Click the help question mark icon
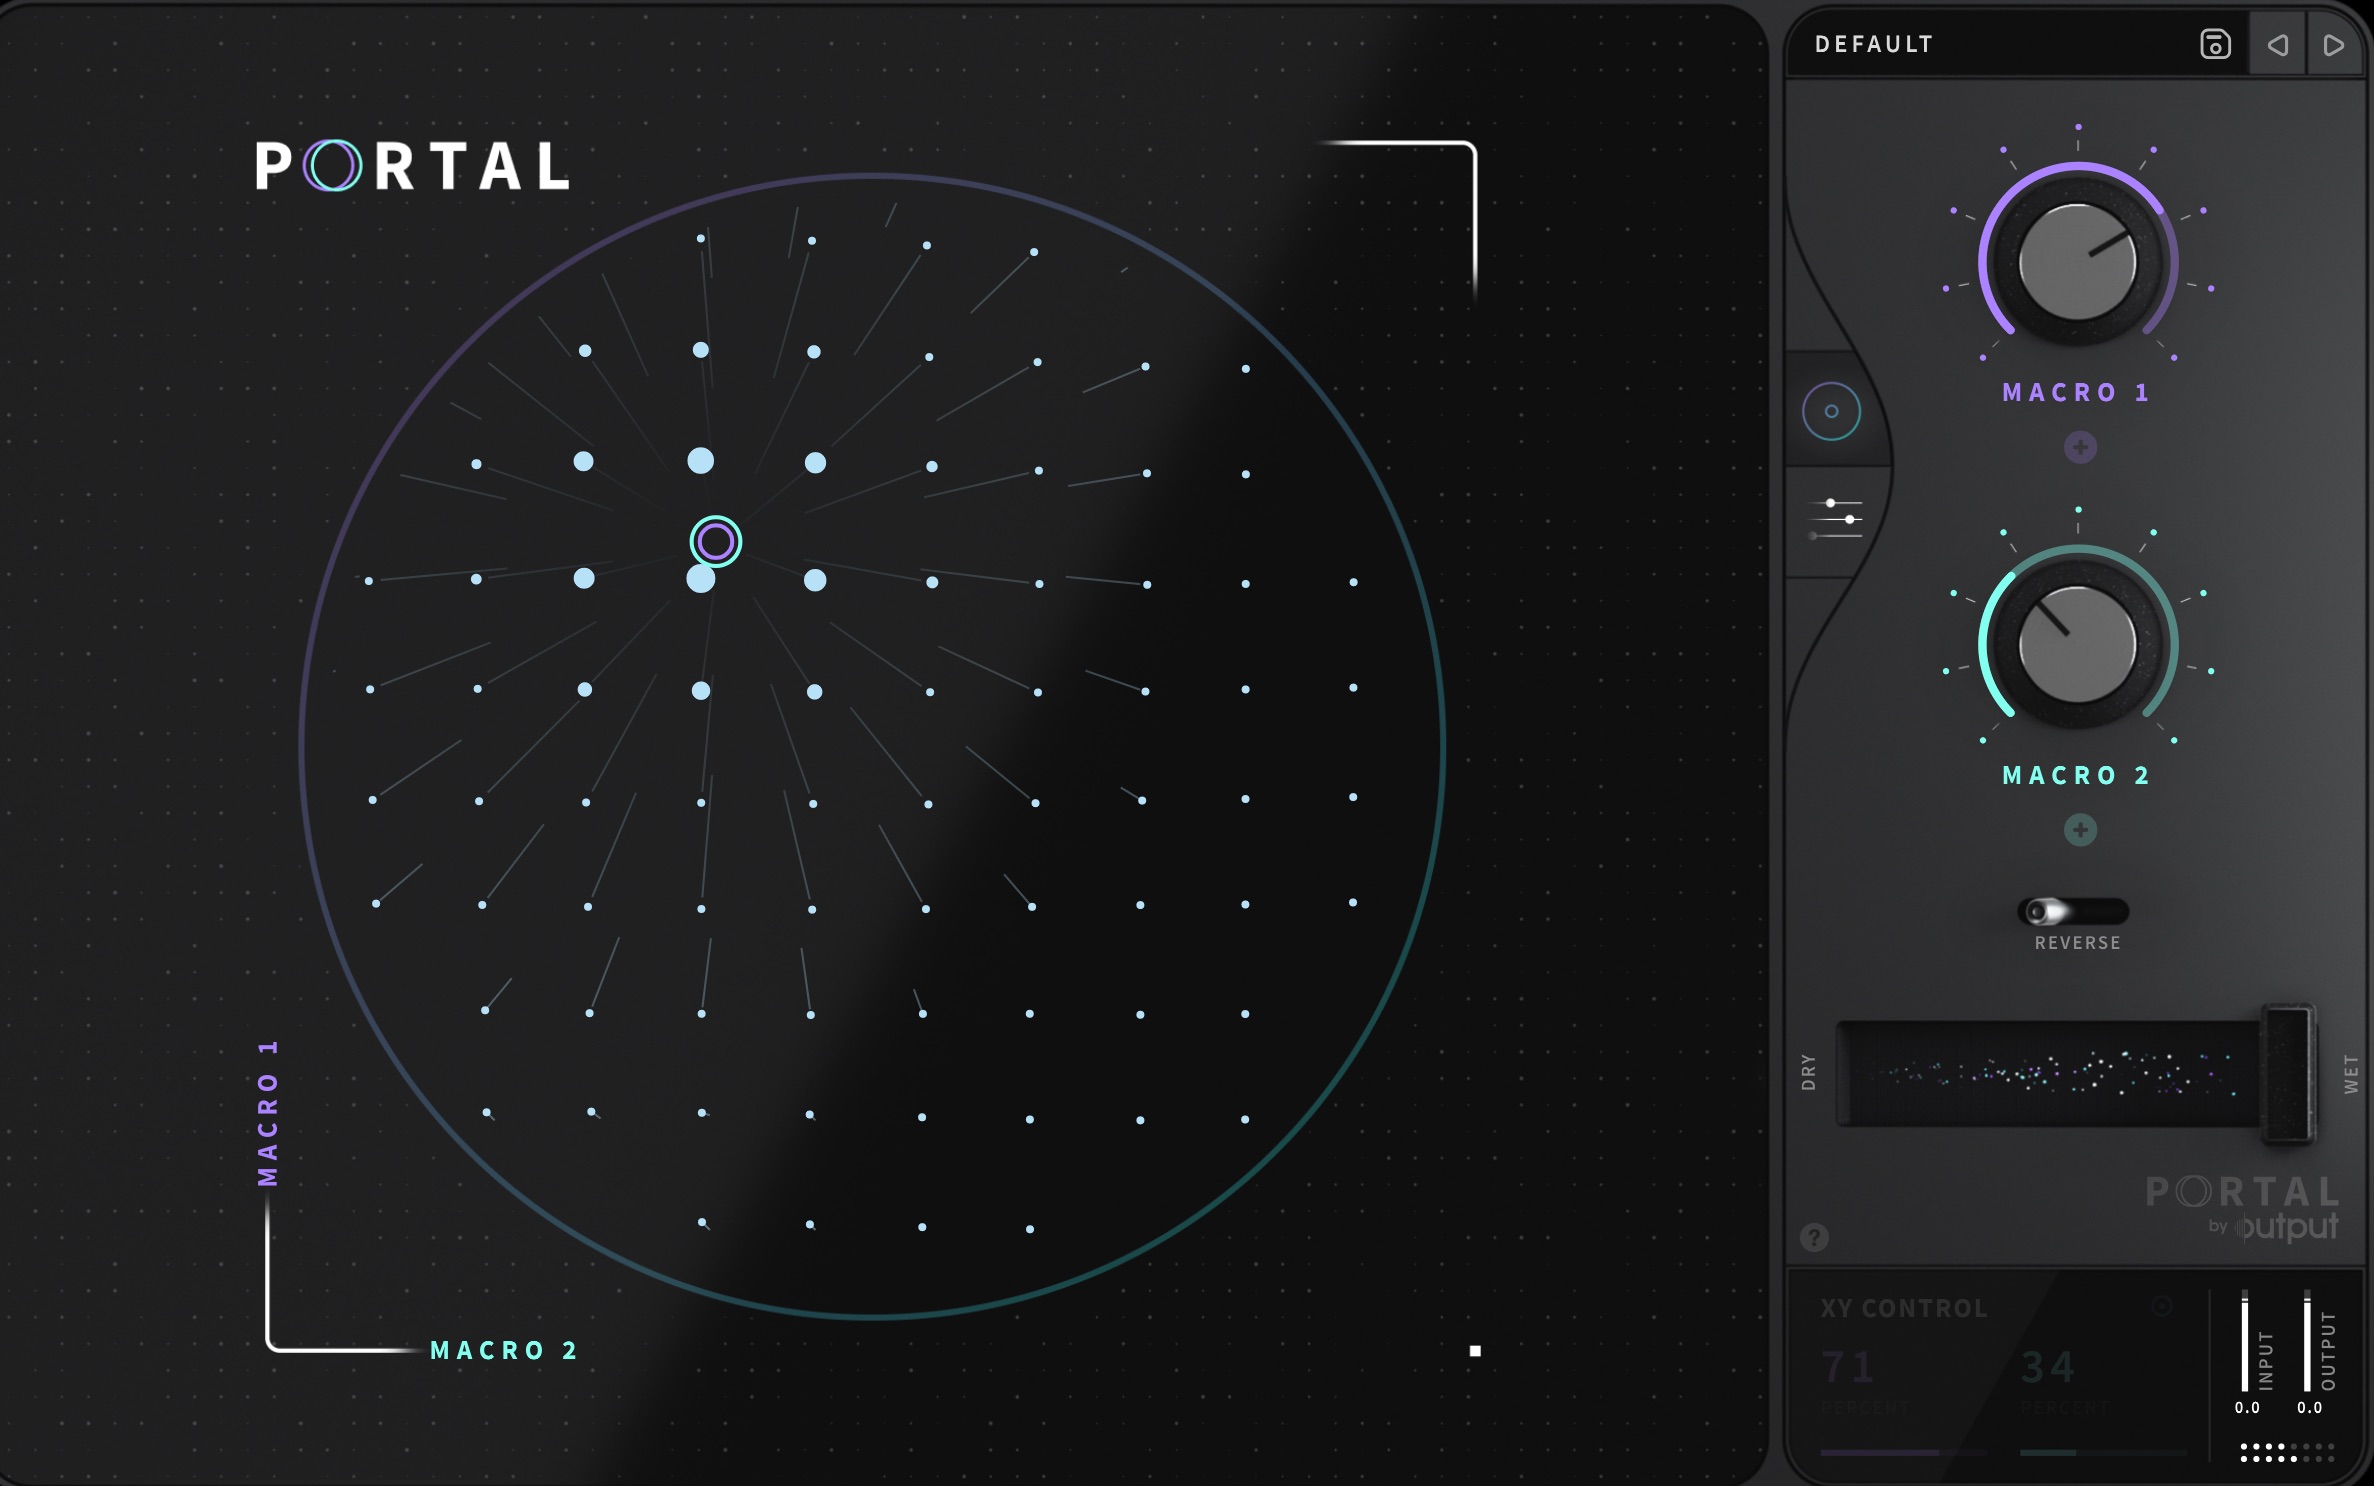This screenshot has height=1486, width=2374. coord(1815,1238)
